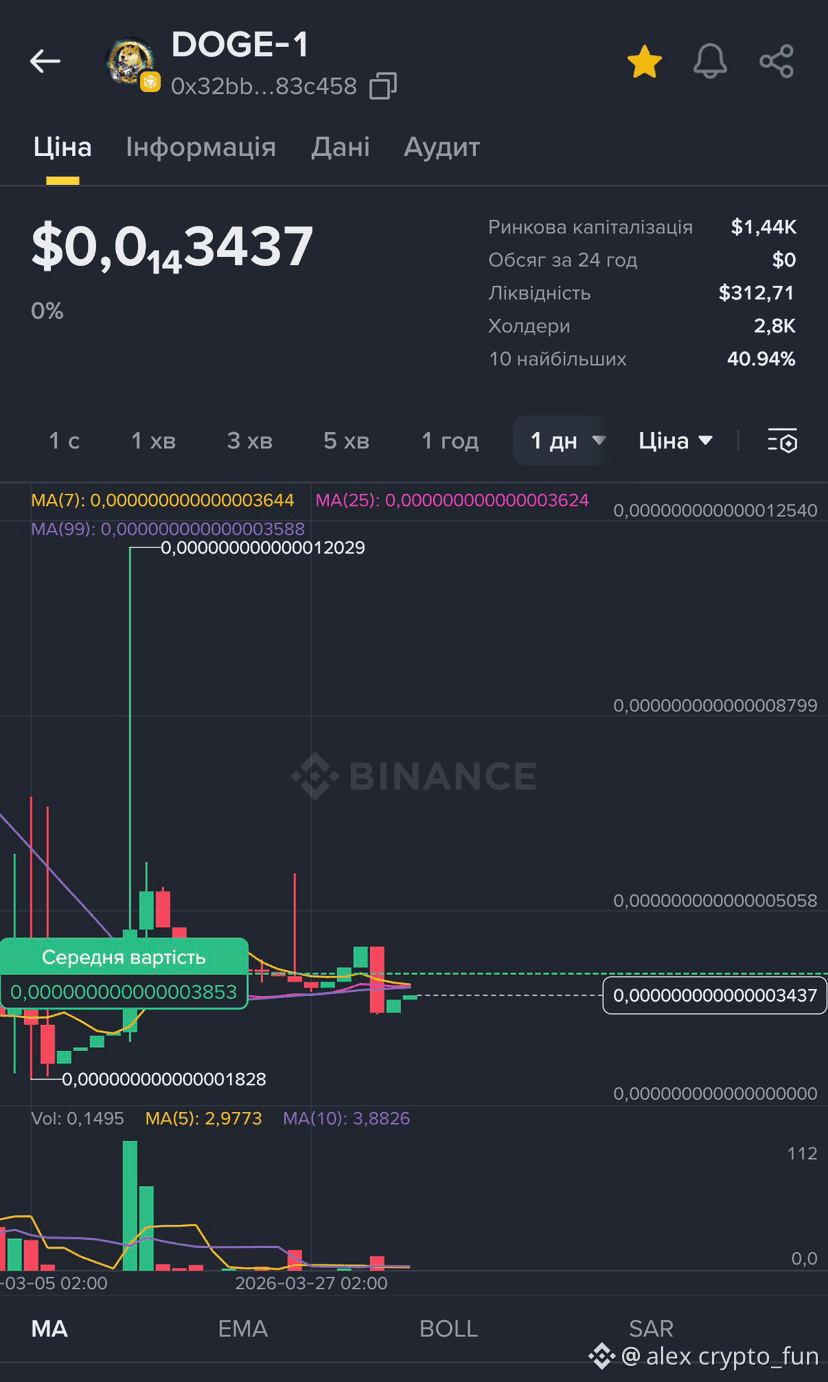The image size is (828, 1382).
Task: Tap the chart low label 0,000000000000001828
Action: pos(164,1079)
